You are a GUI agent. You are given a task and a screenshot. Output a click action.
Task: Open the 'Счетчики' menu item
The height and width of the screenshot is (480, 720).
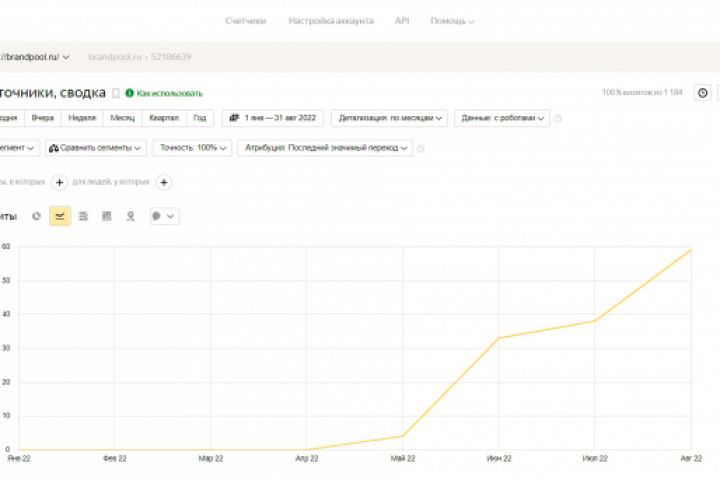[246, 20]
